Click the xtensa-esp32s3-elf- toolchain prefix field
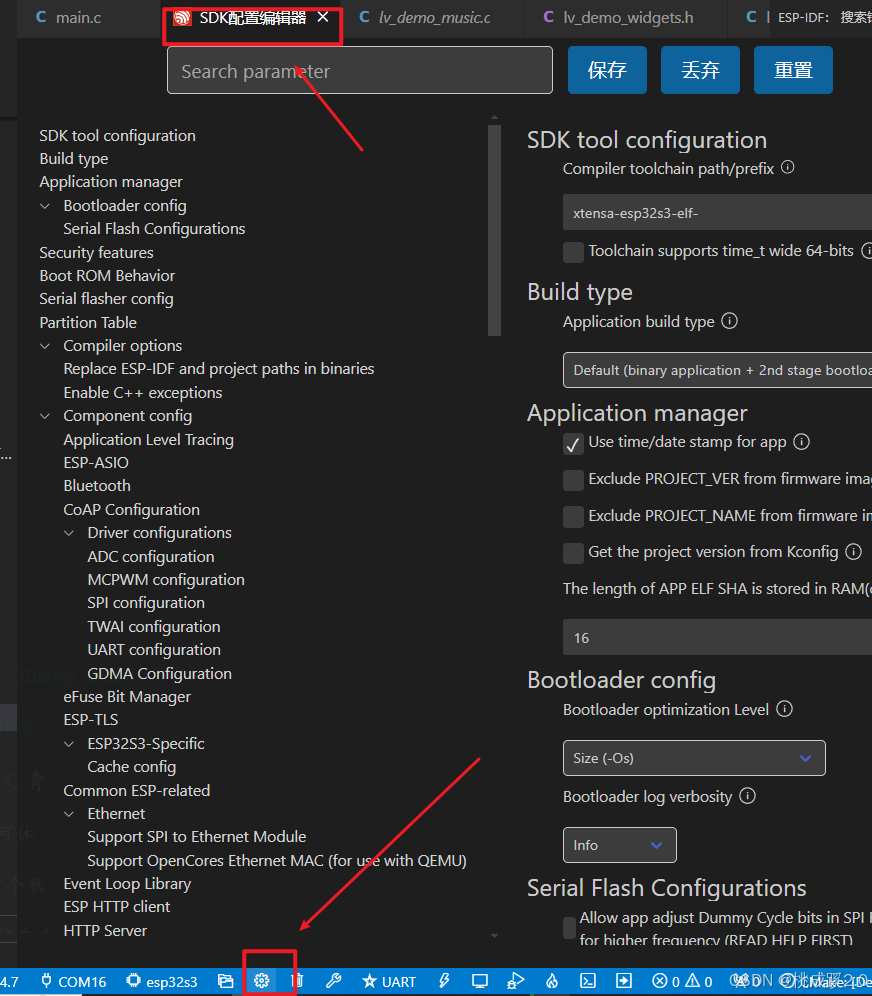 pos(718,212)
